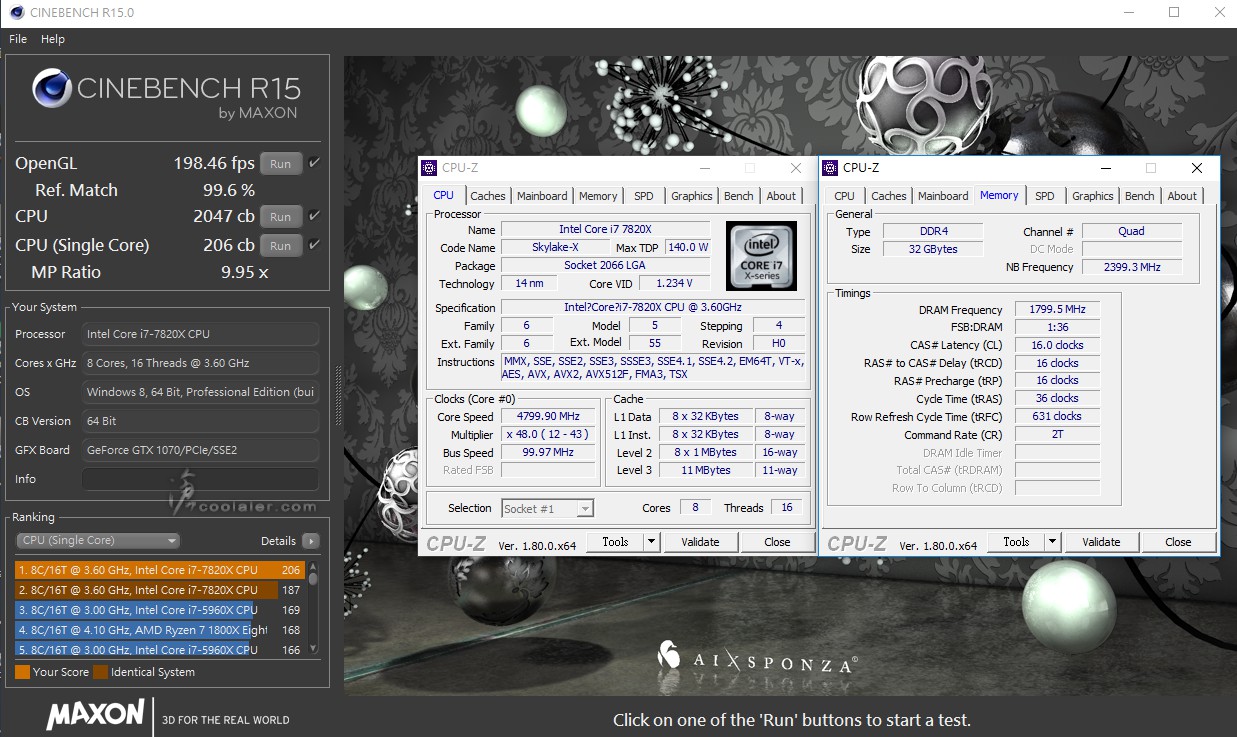Click Core Speed value 4799.90 MHz
The height and width of the screenshot is (737, 1237).
coord(550,417)
